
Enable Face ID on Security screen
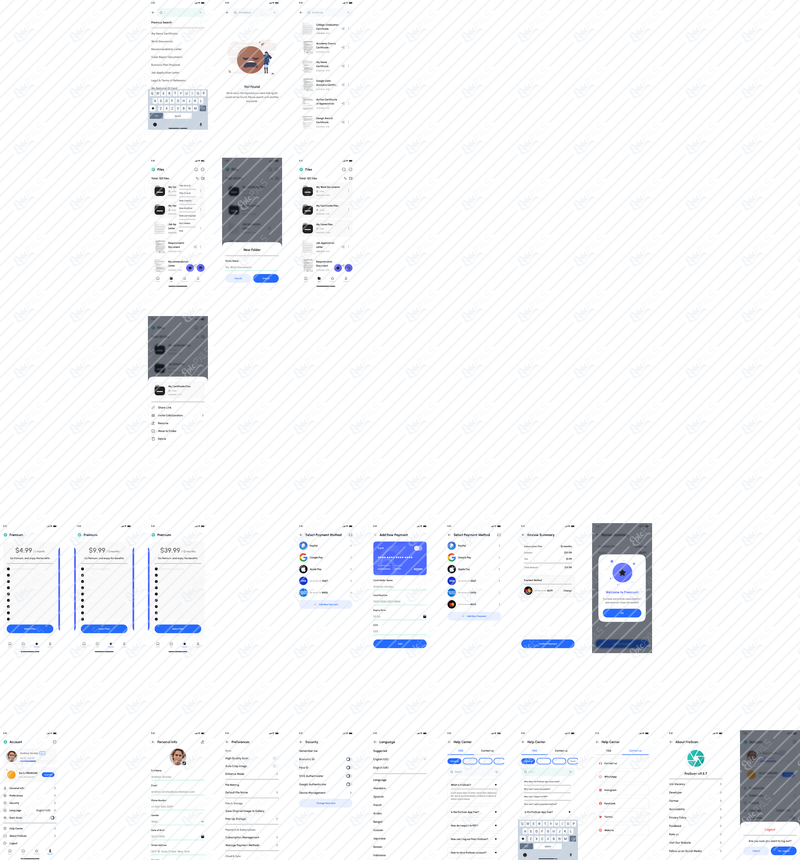pos(348,768)
